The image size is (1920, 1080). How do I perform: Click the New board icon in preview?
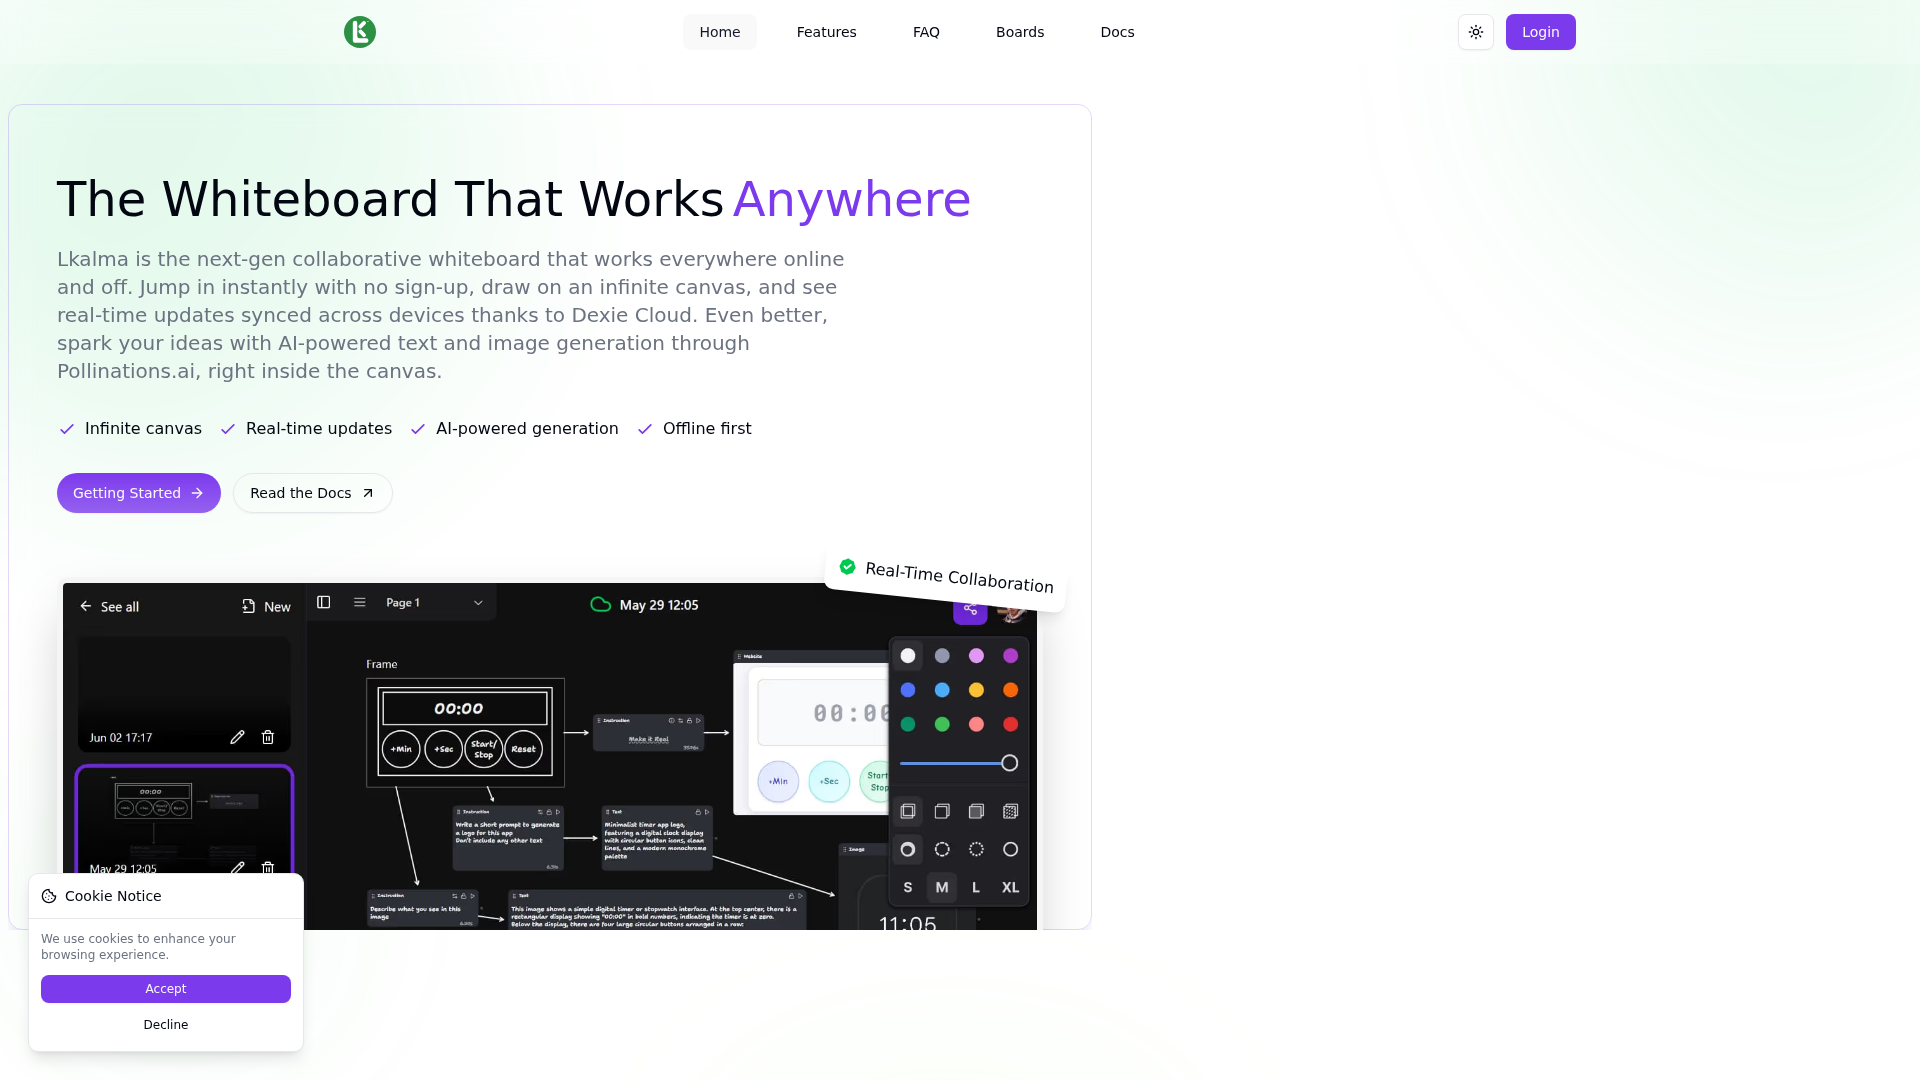pyautogui.click(x=249, y=606)
